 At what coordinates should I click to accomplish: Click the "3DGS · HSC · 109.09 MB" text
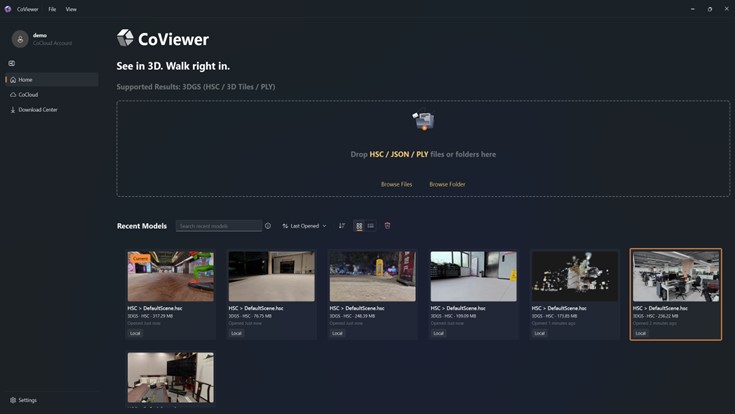click(453, 316)
